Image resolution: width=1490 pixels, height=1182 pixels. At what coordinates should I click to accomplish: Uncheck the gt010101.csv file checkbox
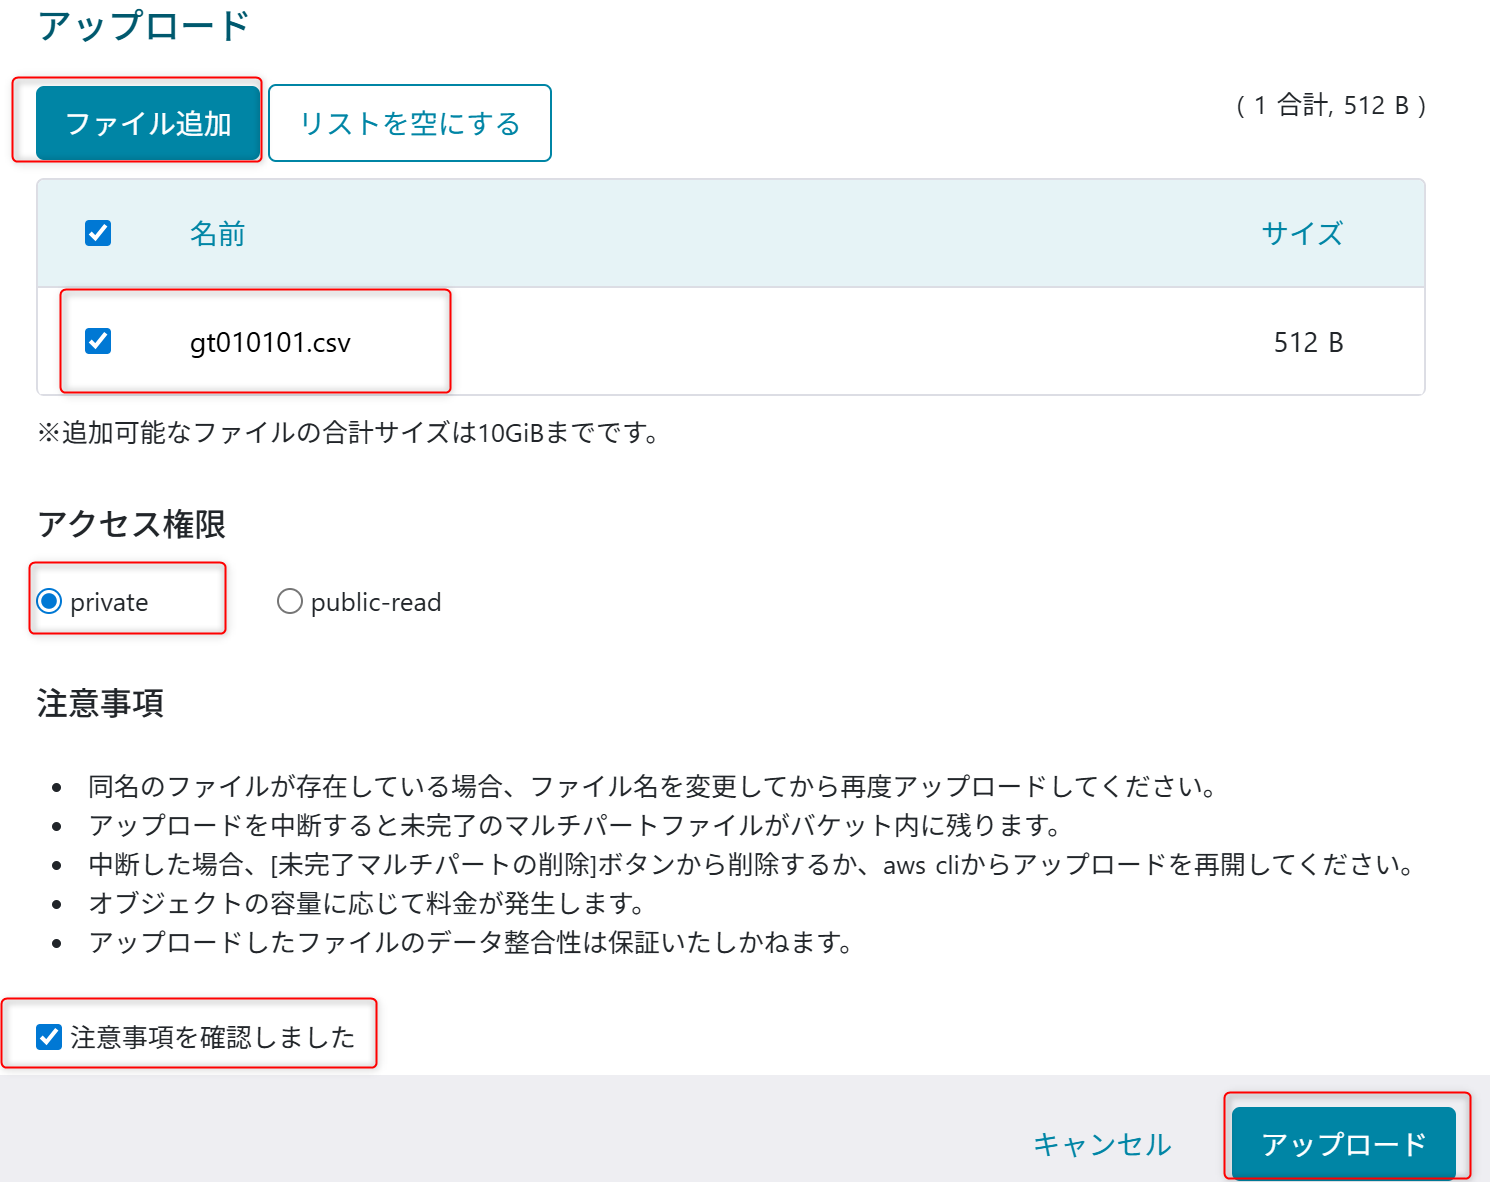point(97,341)
